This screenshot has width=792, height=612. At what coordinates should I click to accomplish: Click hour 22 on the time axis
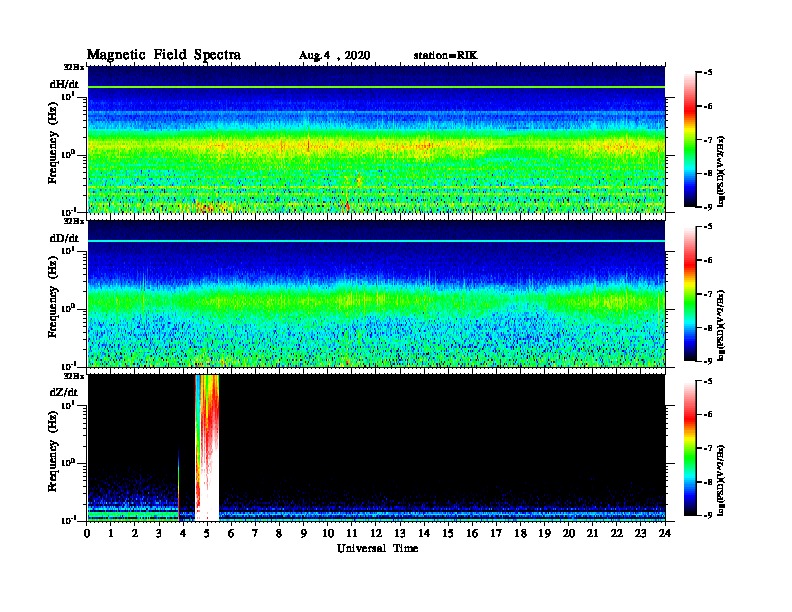tap(617, 533)
